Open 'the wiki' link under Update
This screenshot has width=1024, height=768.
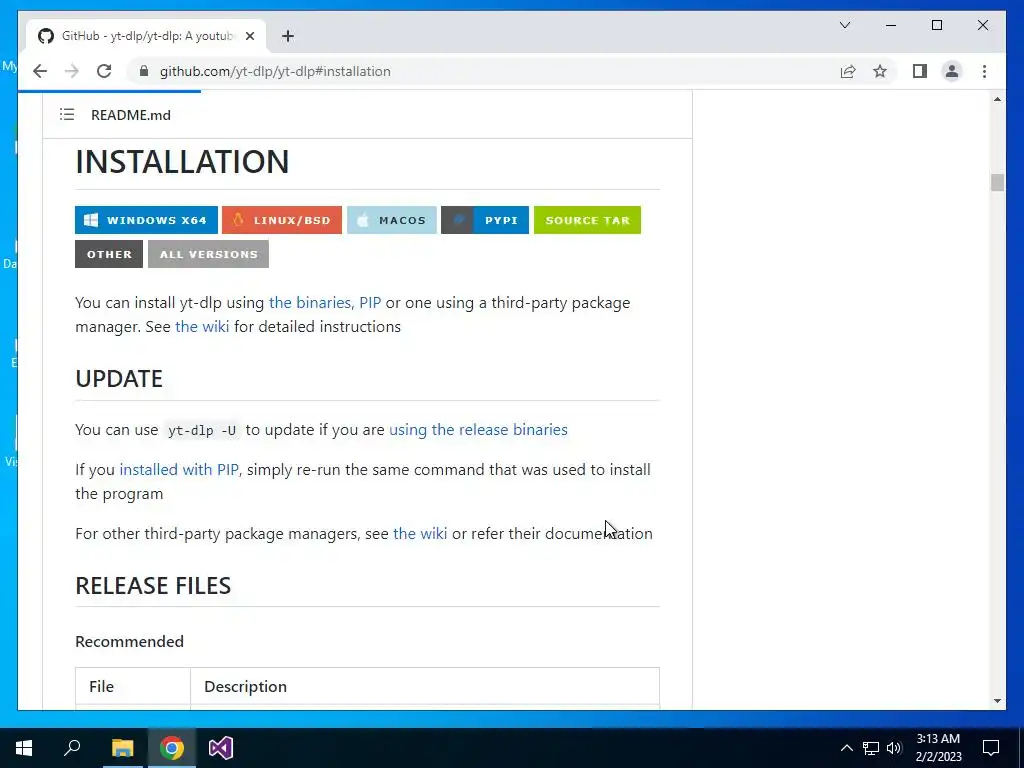[x=420, y=534]
